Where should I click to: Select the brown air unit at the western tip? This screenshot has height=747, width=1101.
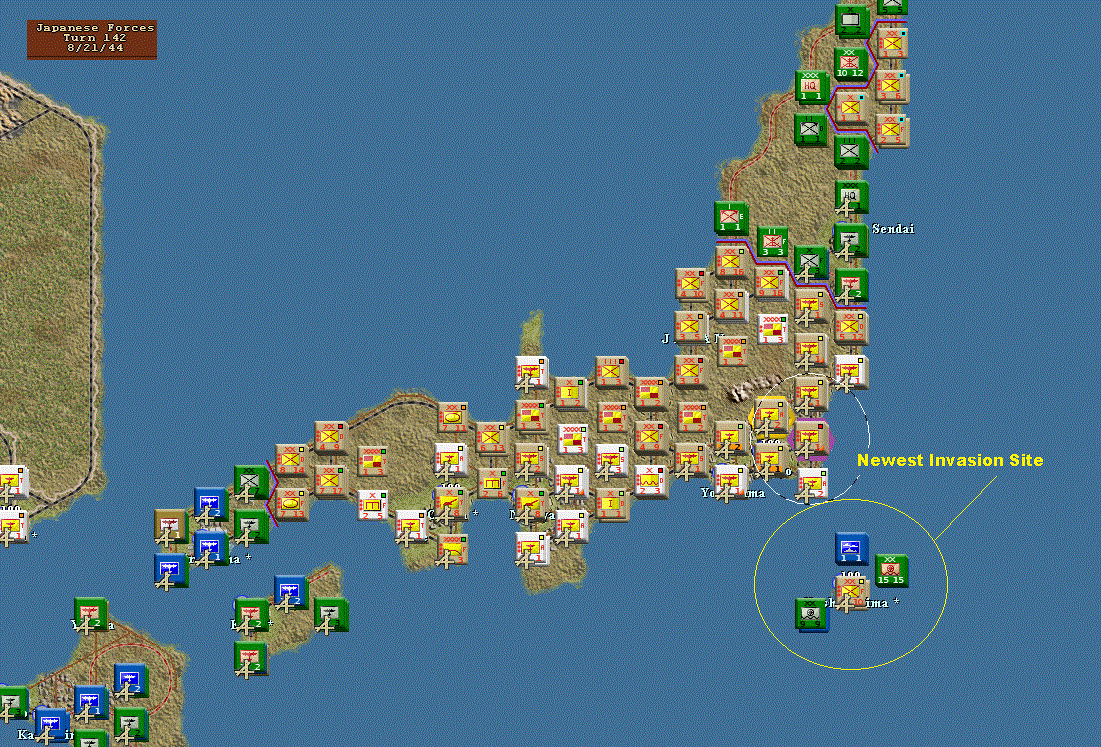[171, 526]
